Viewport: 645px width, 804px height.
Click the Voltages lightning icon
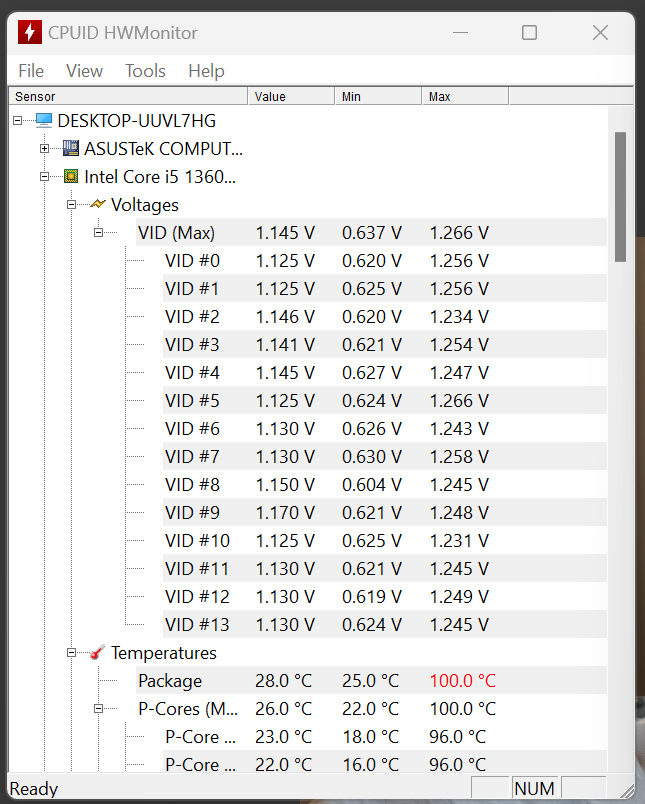point(97,204)
